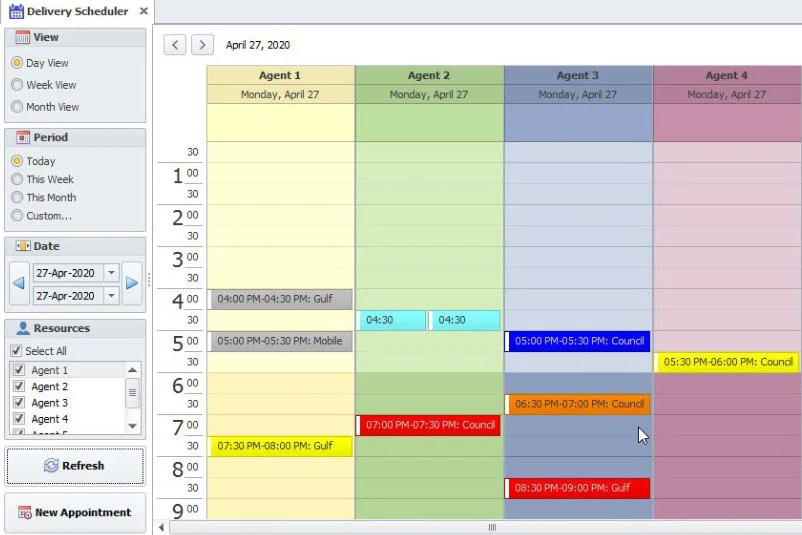Open the red 07:00 PM Council appointment

pyautogui.click(x=429, y=425)
